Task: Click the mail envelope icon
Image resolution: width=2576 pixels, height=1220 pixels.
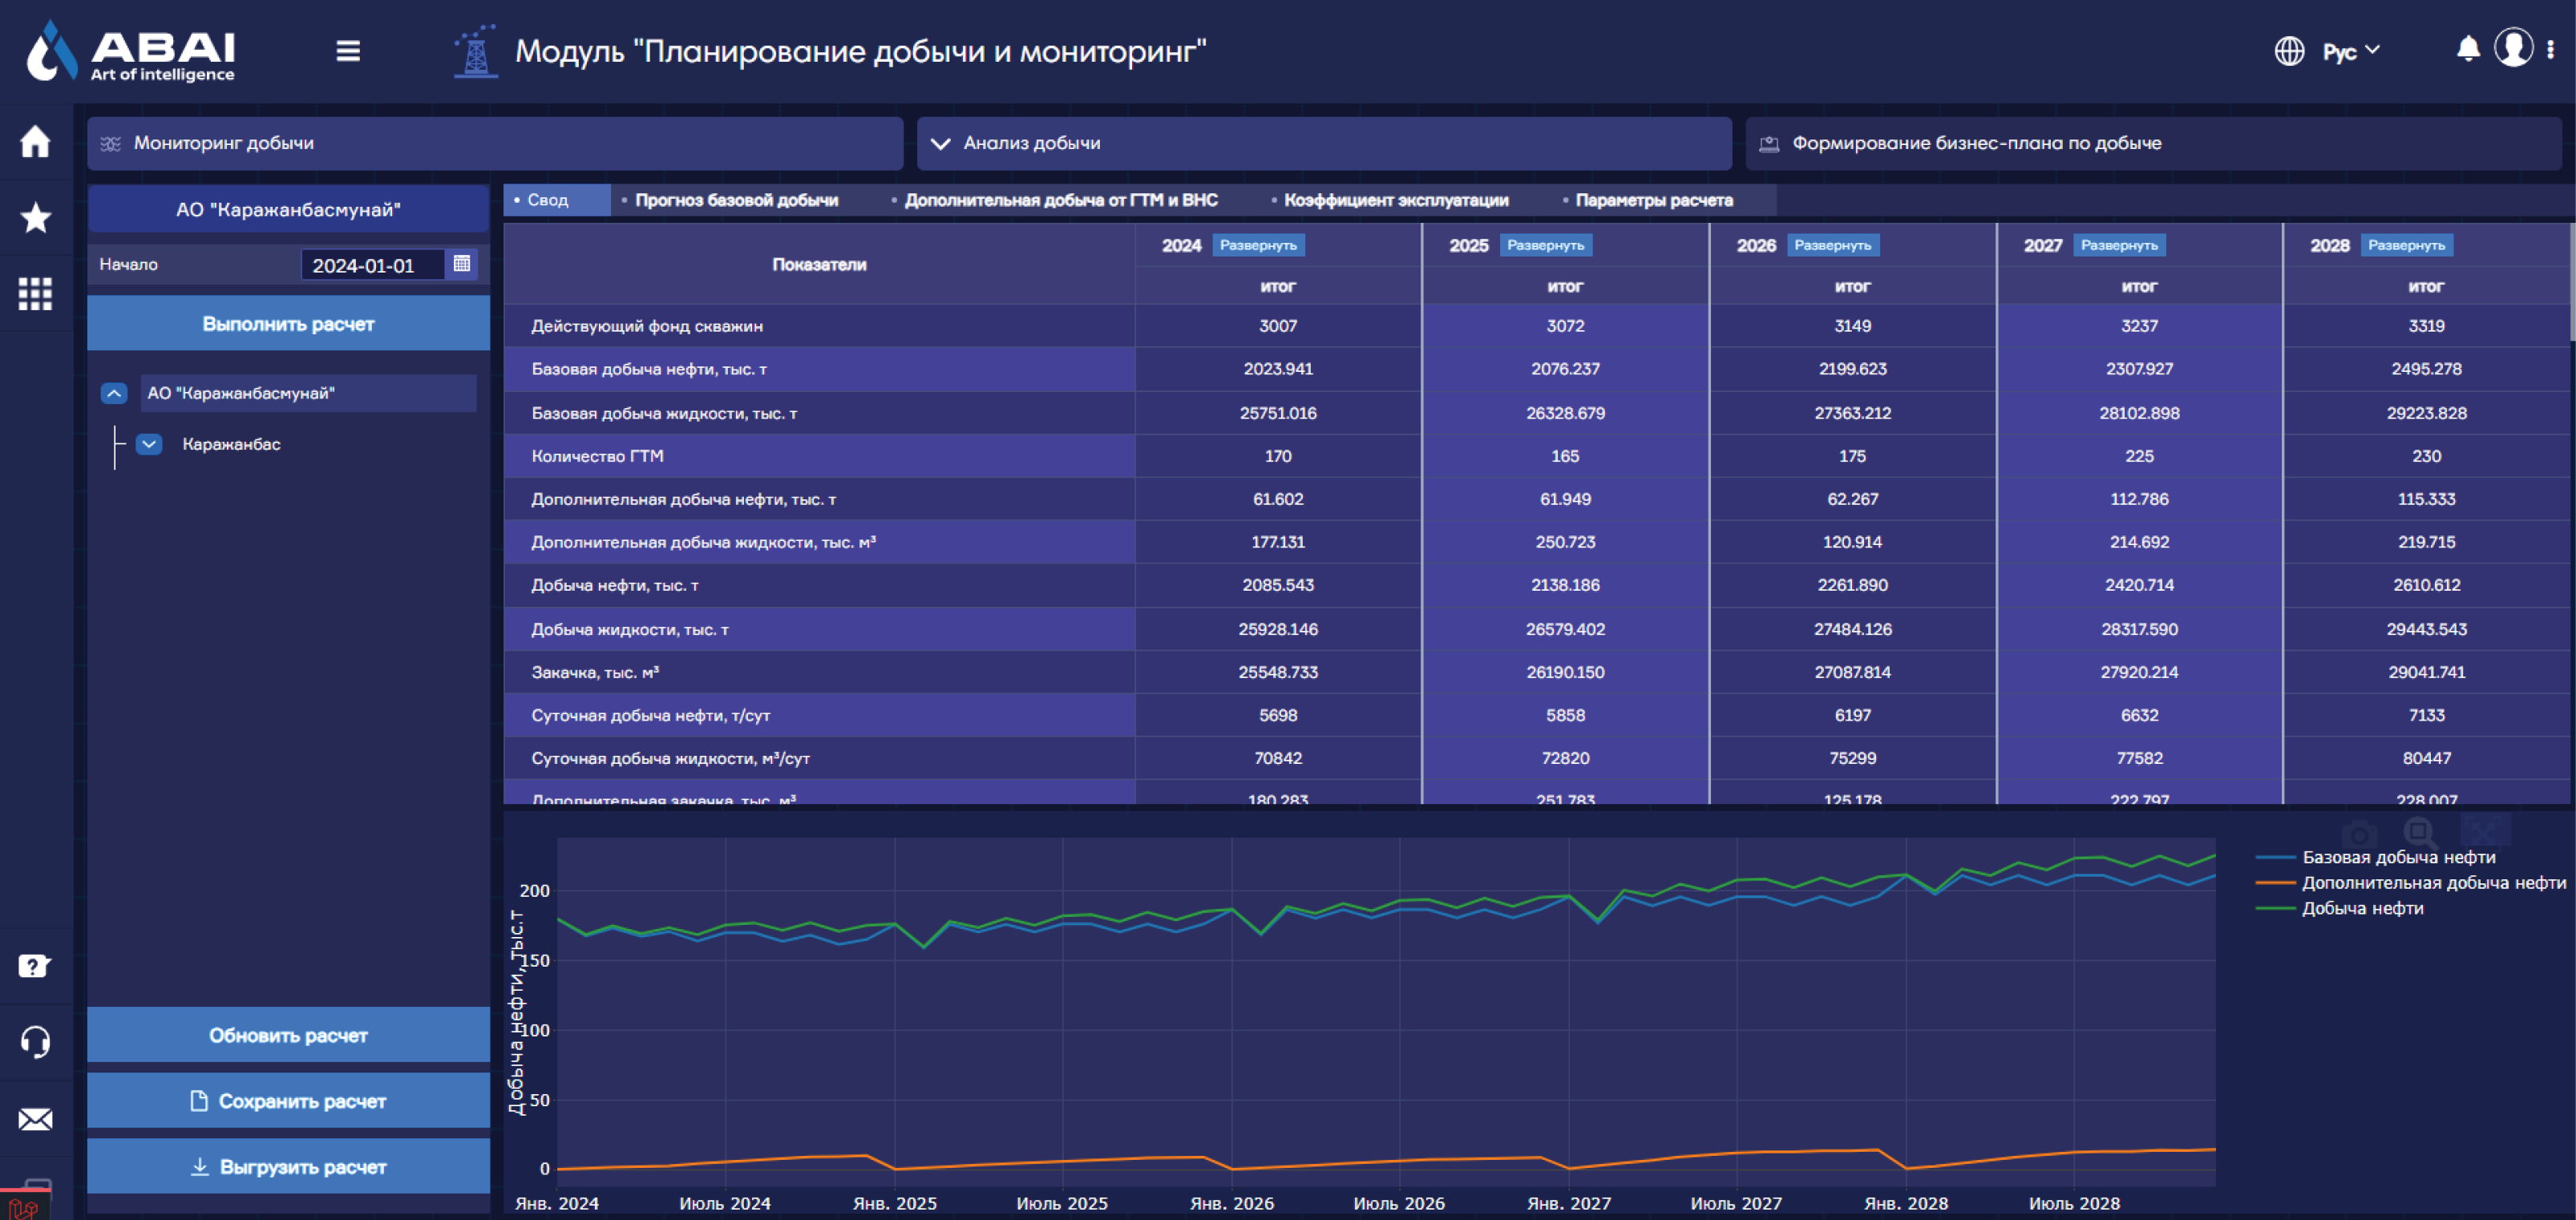Action: 35,1119
